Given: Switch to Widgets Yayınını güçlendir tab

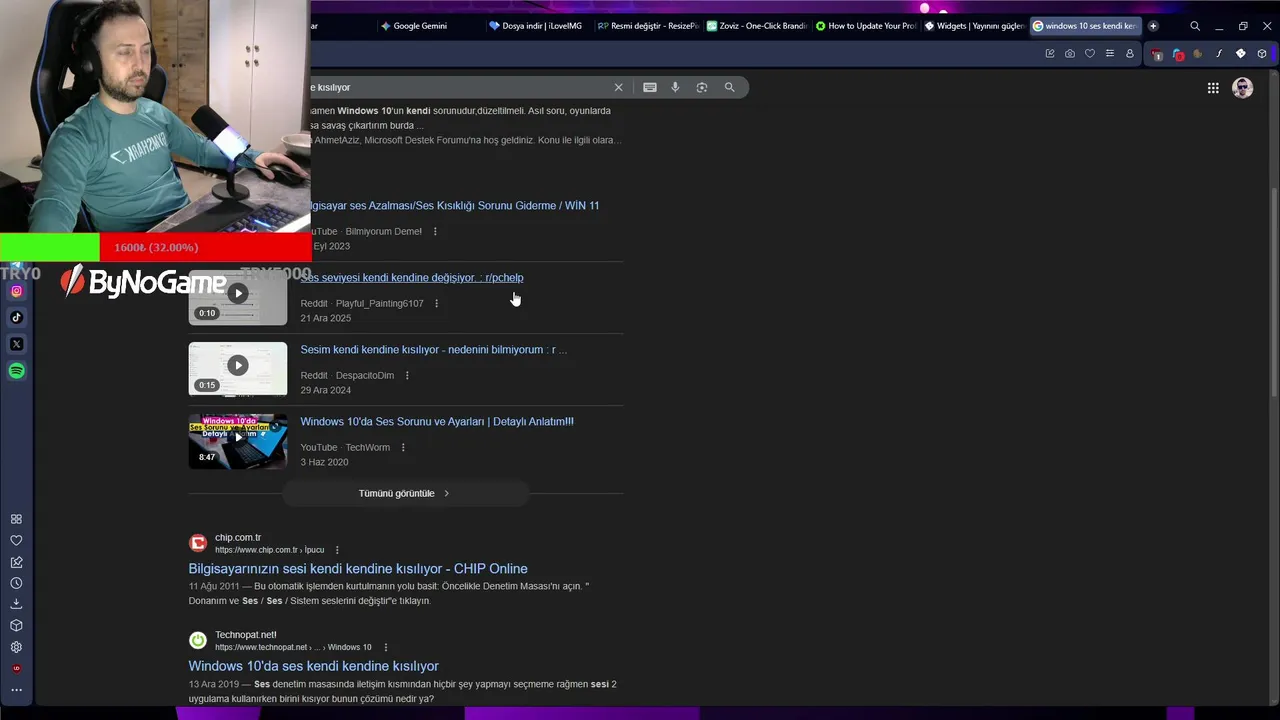Looking at the screenshot, I should (974, 26).
